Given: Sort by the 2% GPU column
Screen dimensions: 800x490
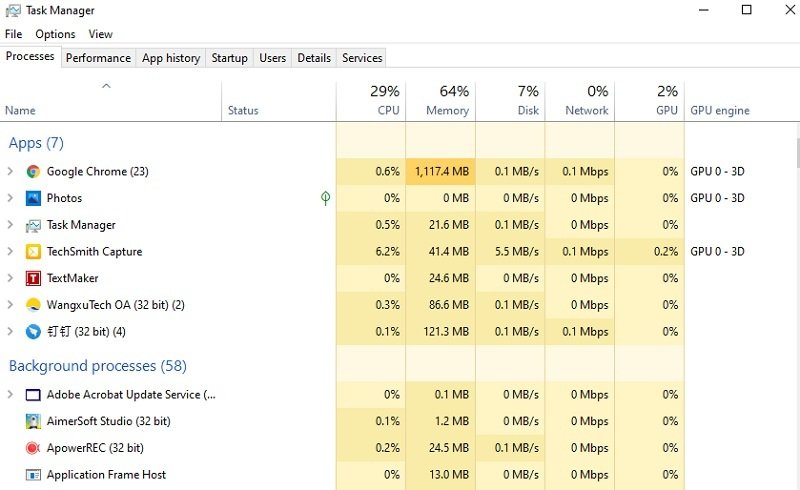Looking at the screenshot, I should 649,101.
